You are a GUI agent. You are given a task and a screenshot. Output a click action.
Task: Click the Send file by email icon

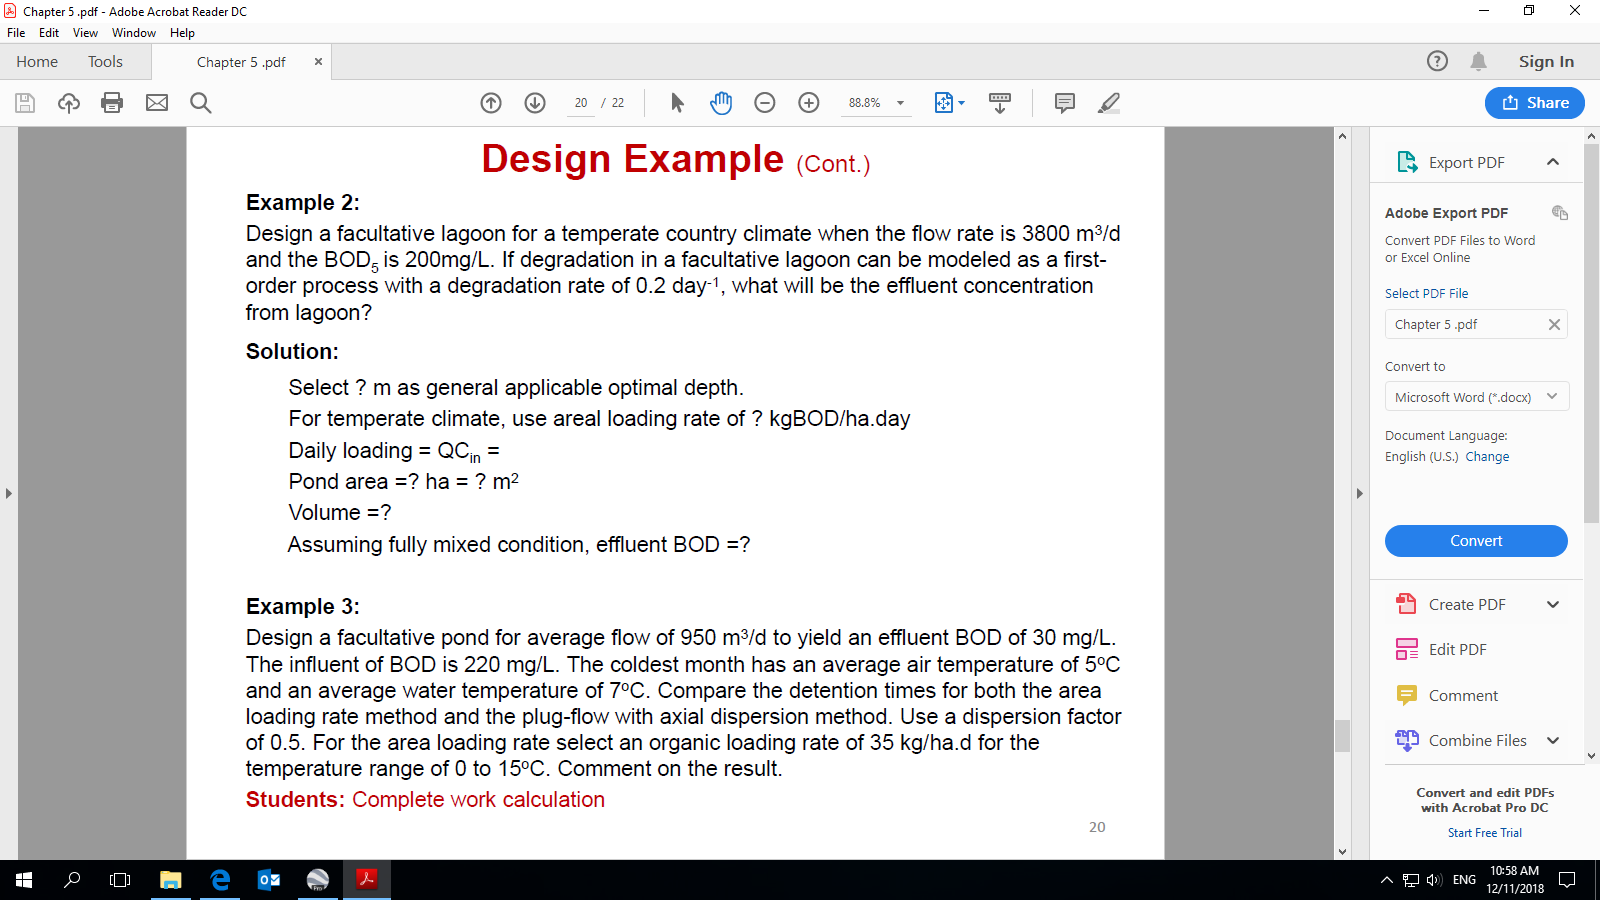[157, 103]
